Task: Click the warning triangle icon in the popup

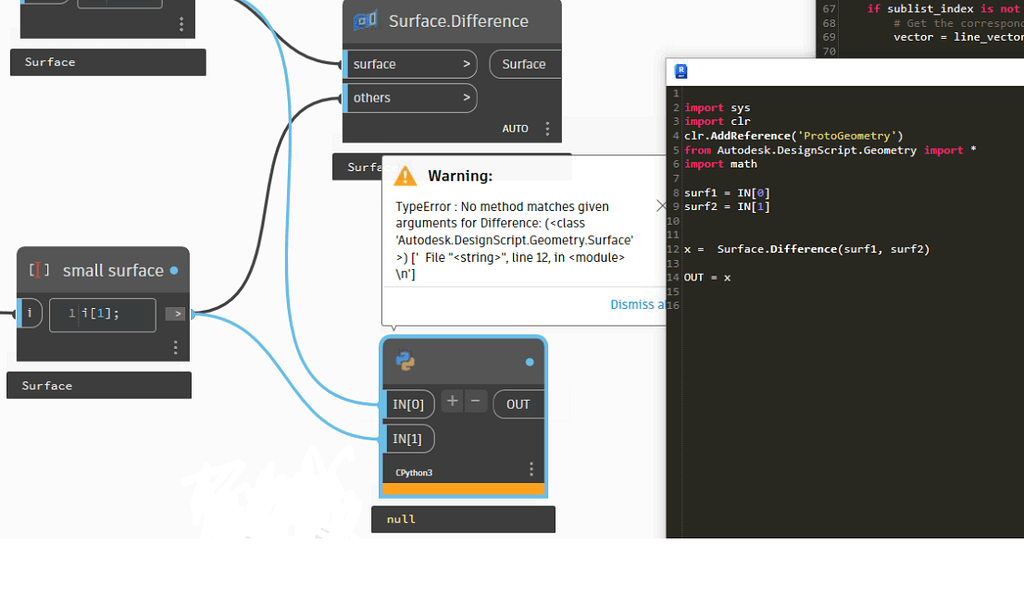Action: coord(405,174)
